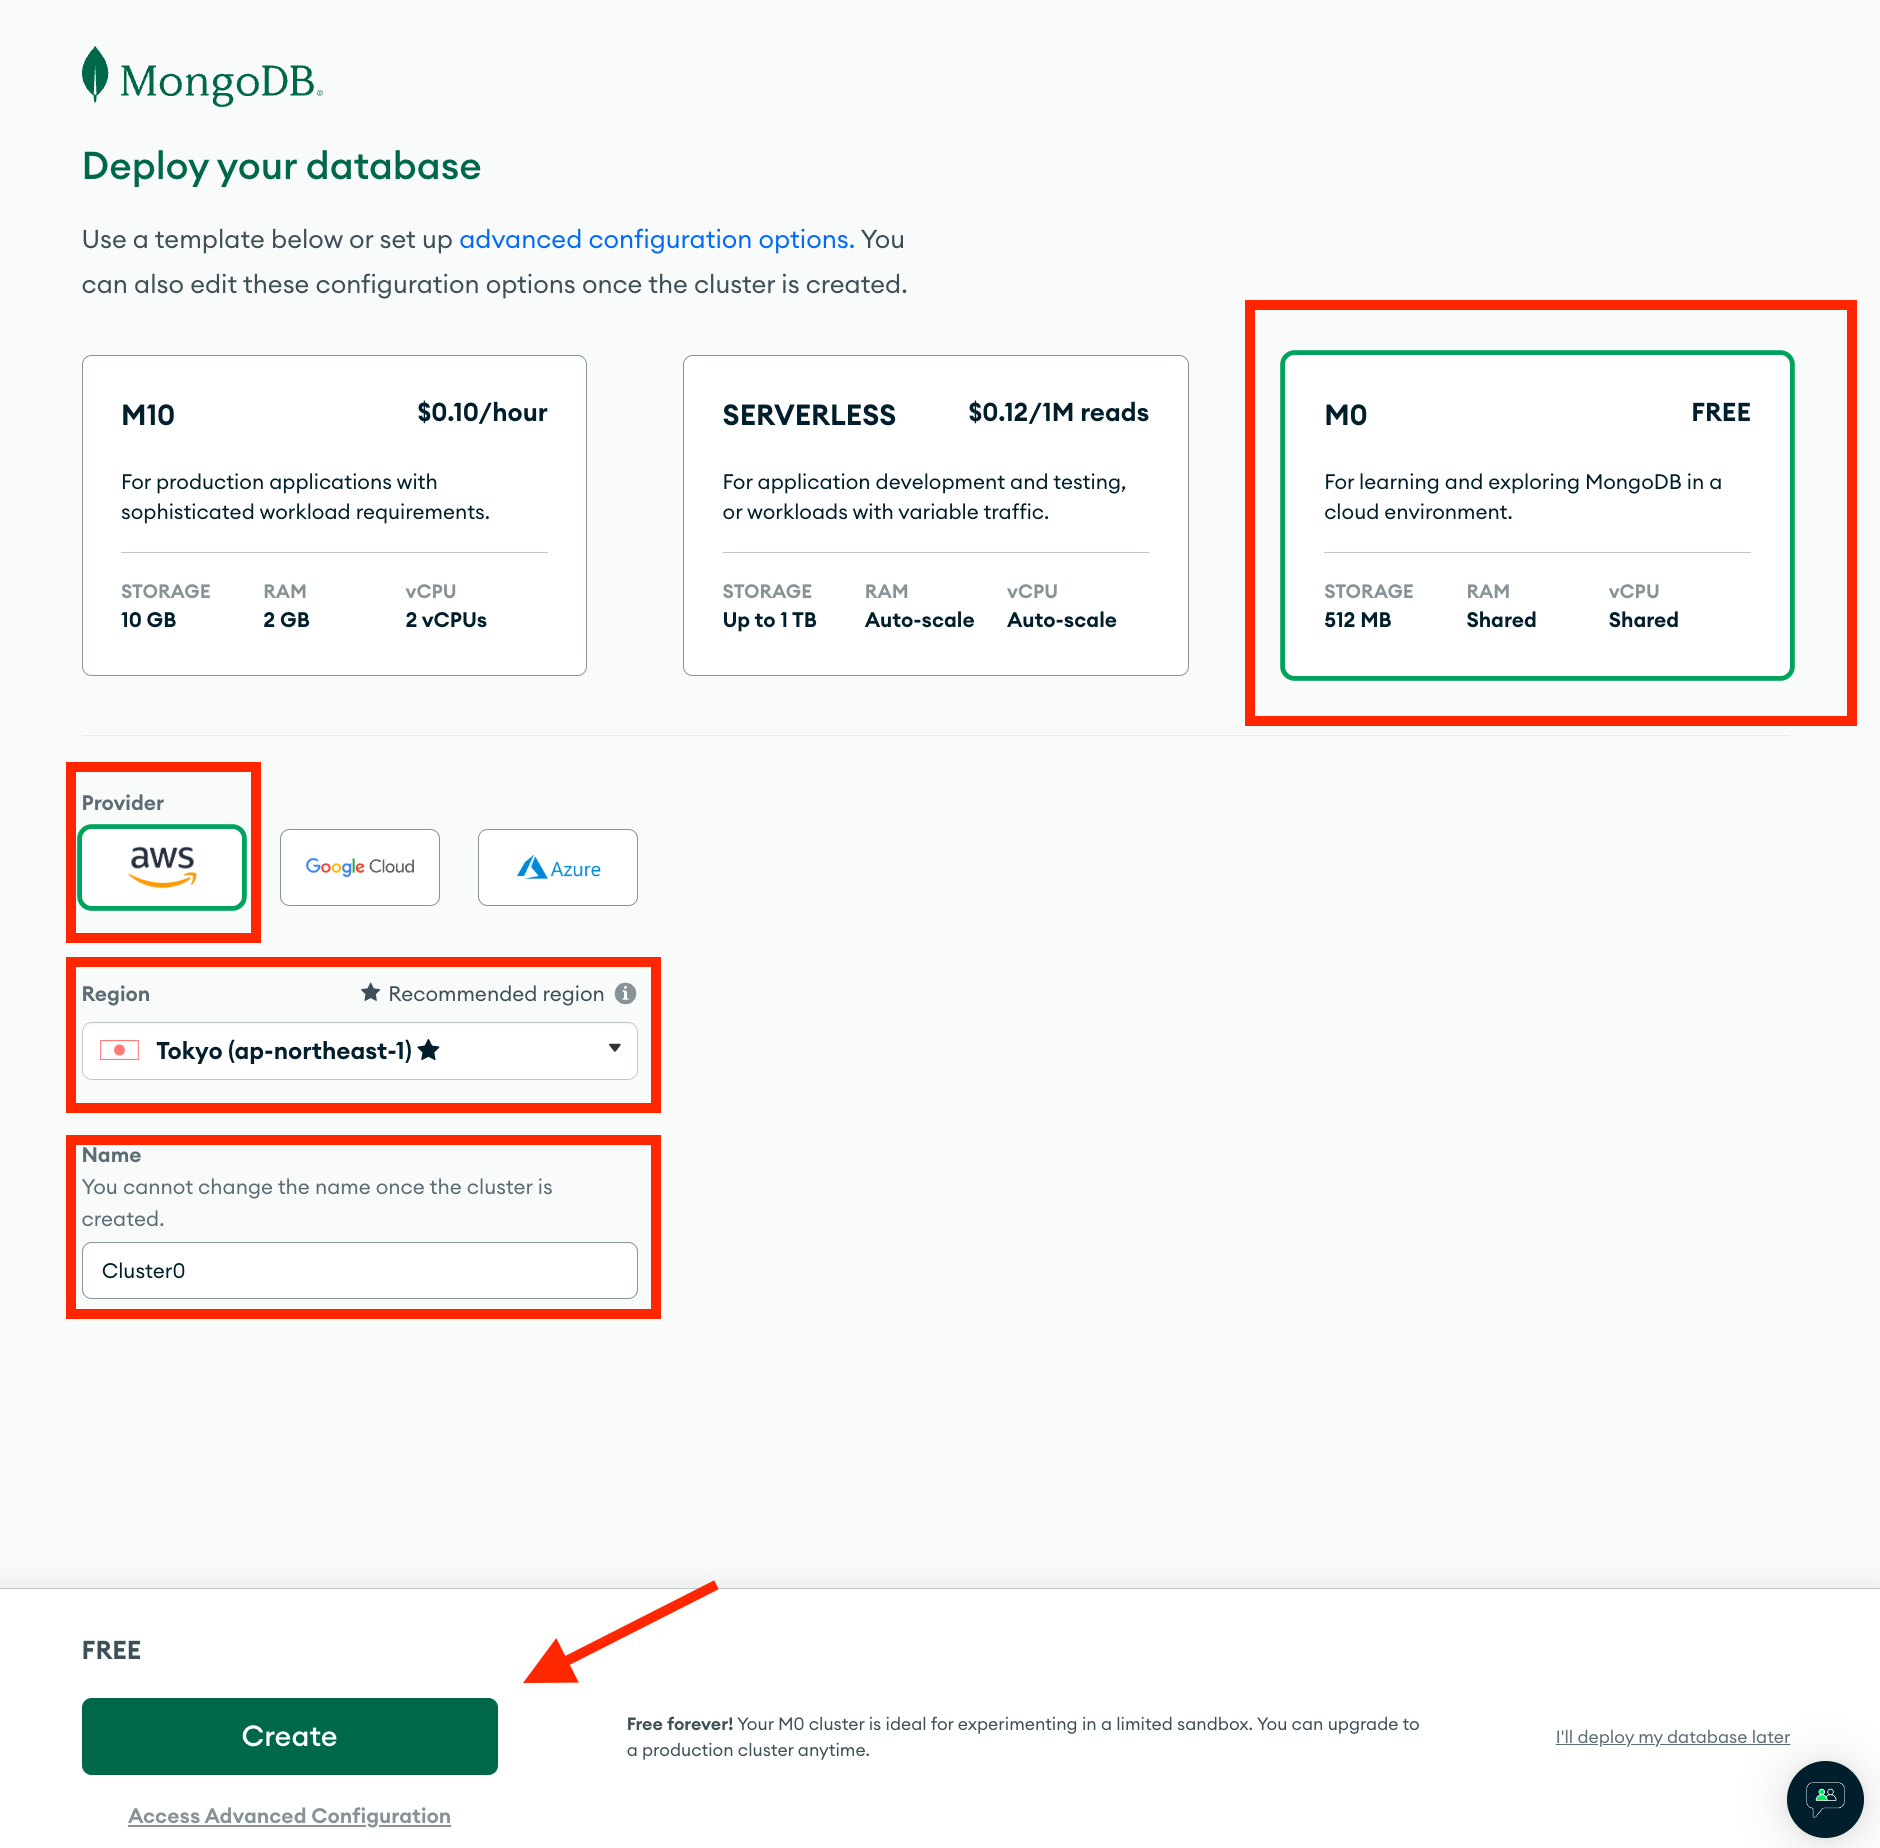1880x1848 pixels.
Task: Select the Serverless template card
Action: coord(935,515)
